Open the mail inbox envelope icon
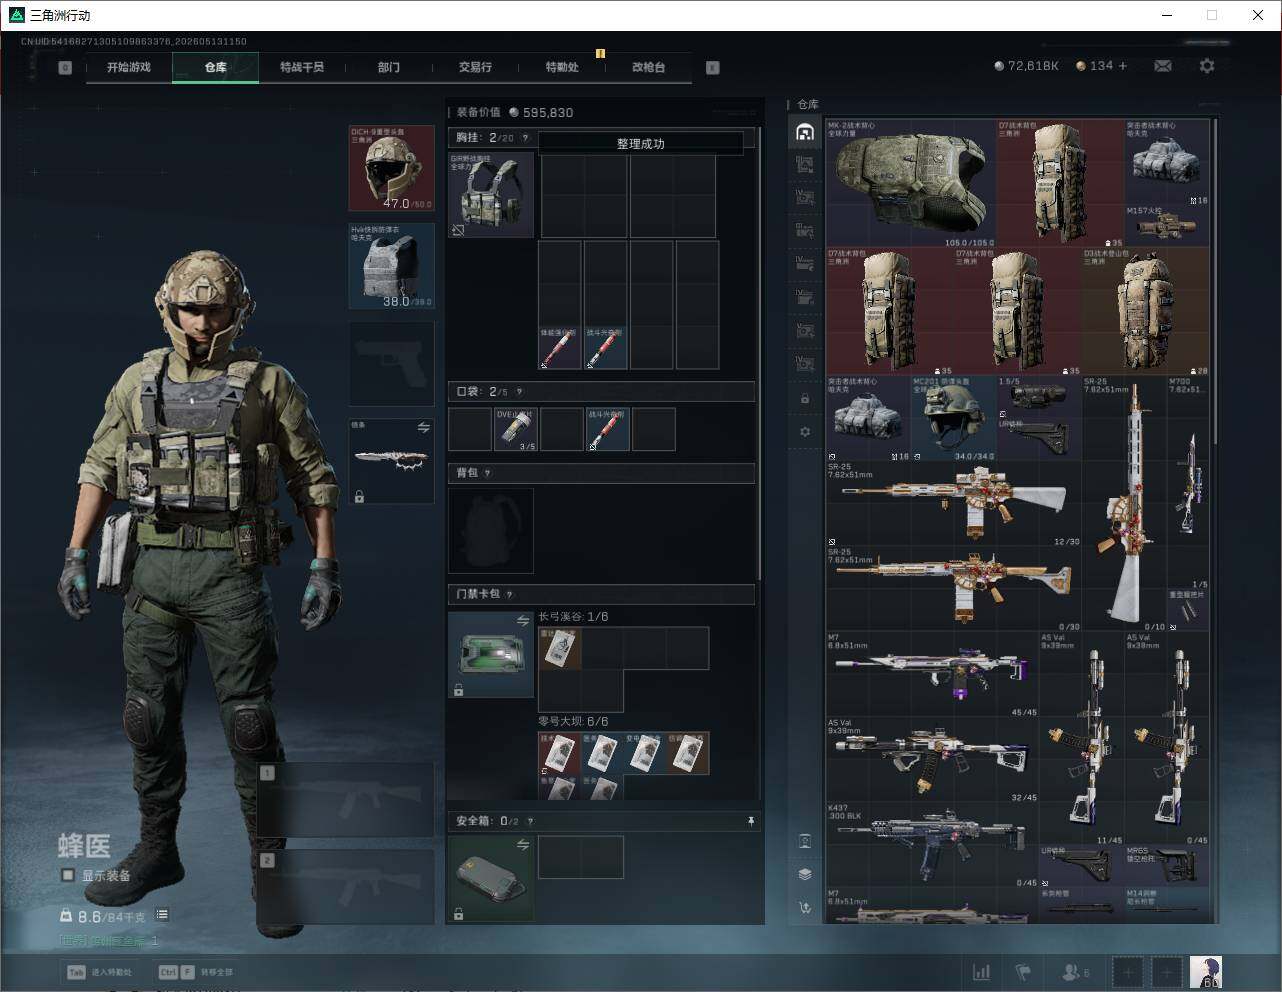 click(1163, 66)
